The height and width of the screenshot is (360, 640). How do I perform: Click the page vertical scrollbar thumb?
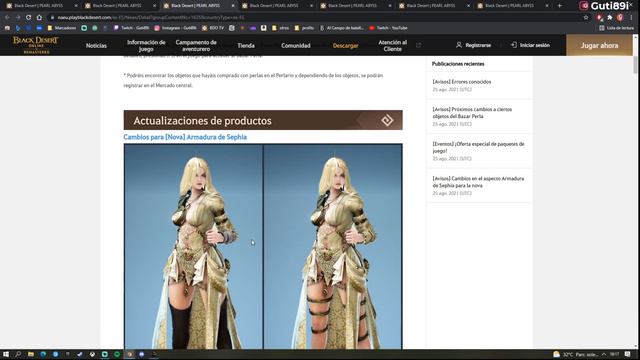(x=635, y=65)
